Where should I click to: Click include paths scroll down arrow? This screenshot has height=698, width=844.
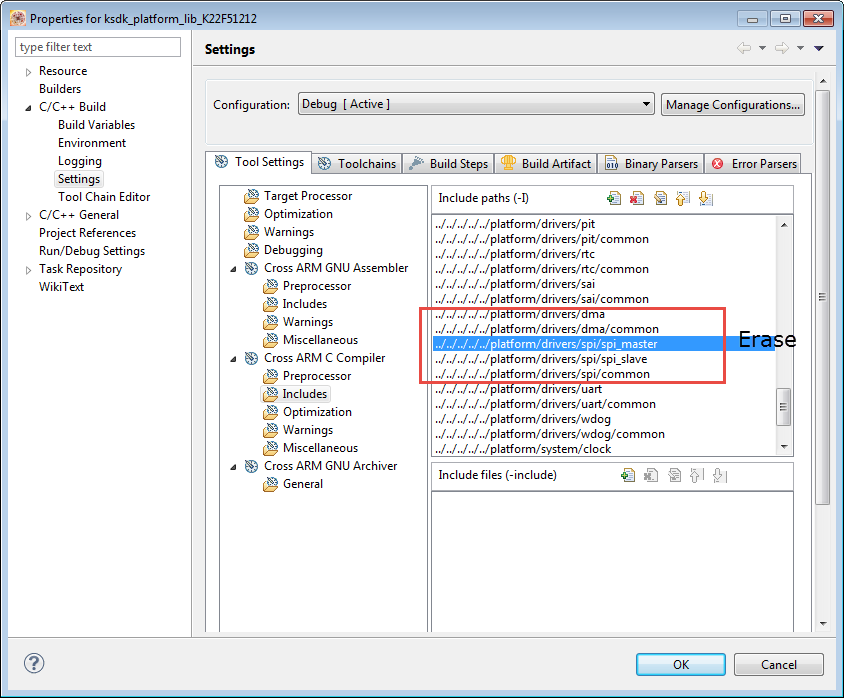click(784, 447)
